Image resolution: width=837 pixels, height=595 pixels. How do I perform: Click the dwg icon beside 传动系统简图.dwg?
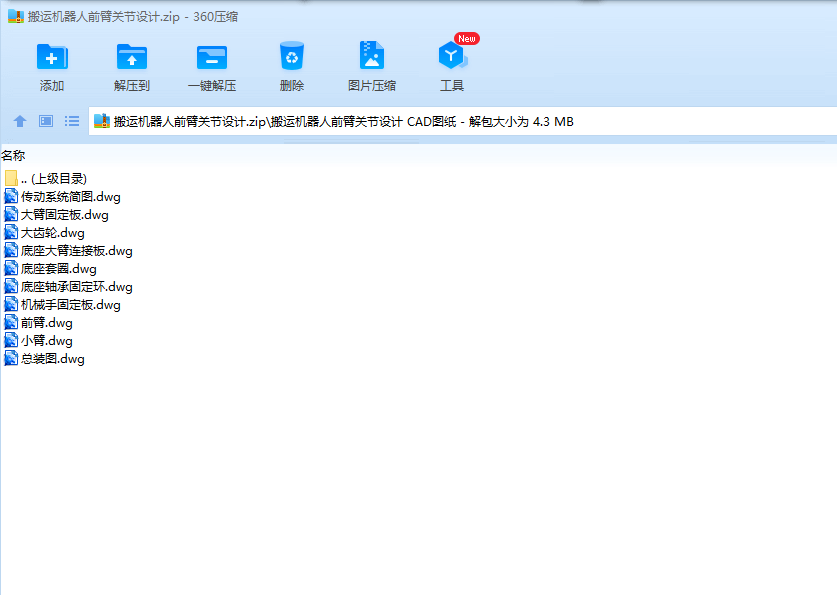point(11,196)
